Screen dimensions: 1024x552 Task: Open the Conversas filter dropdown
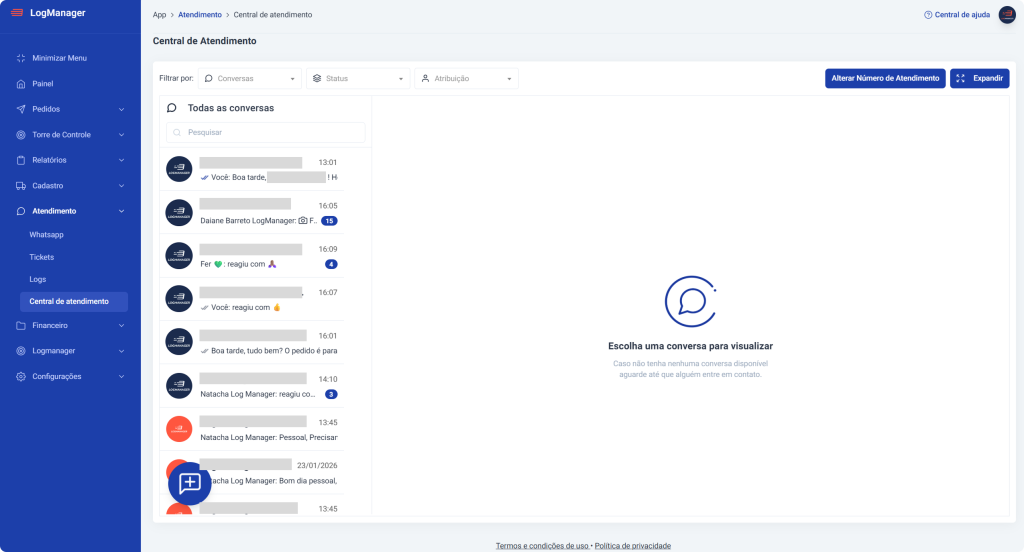coord(250,78)
